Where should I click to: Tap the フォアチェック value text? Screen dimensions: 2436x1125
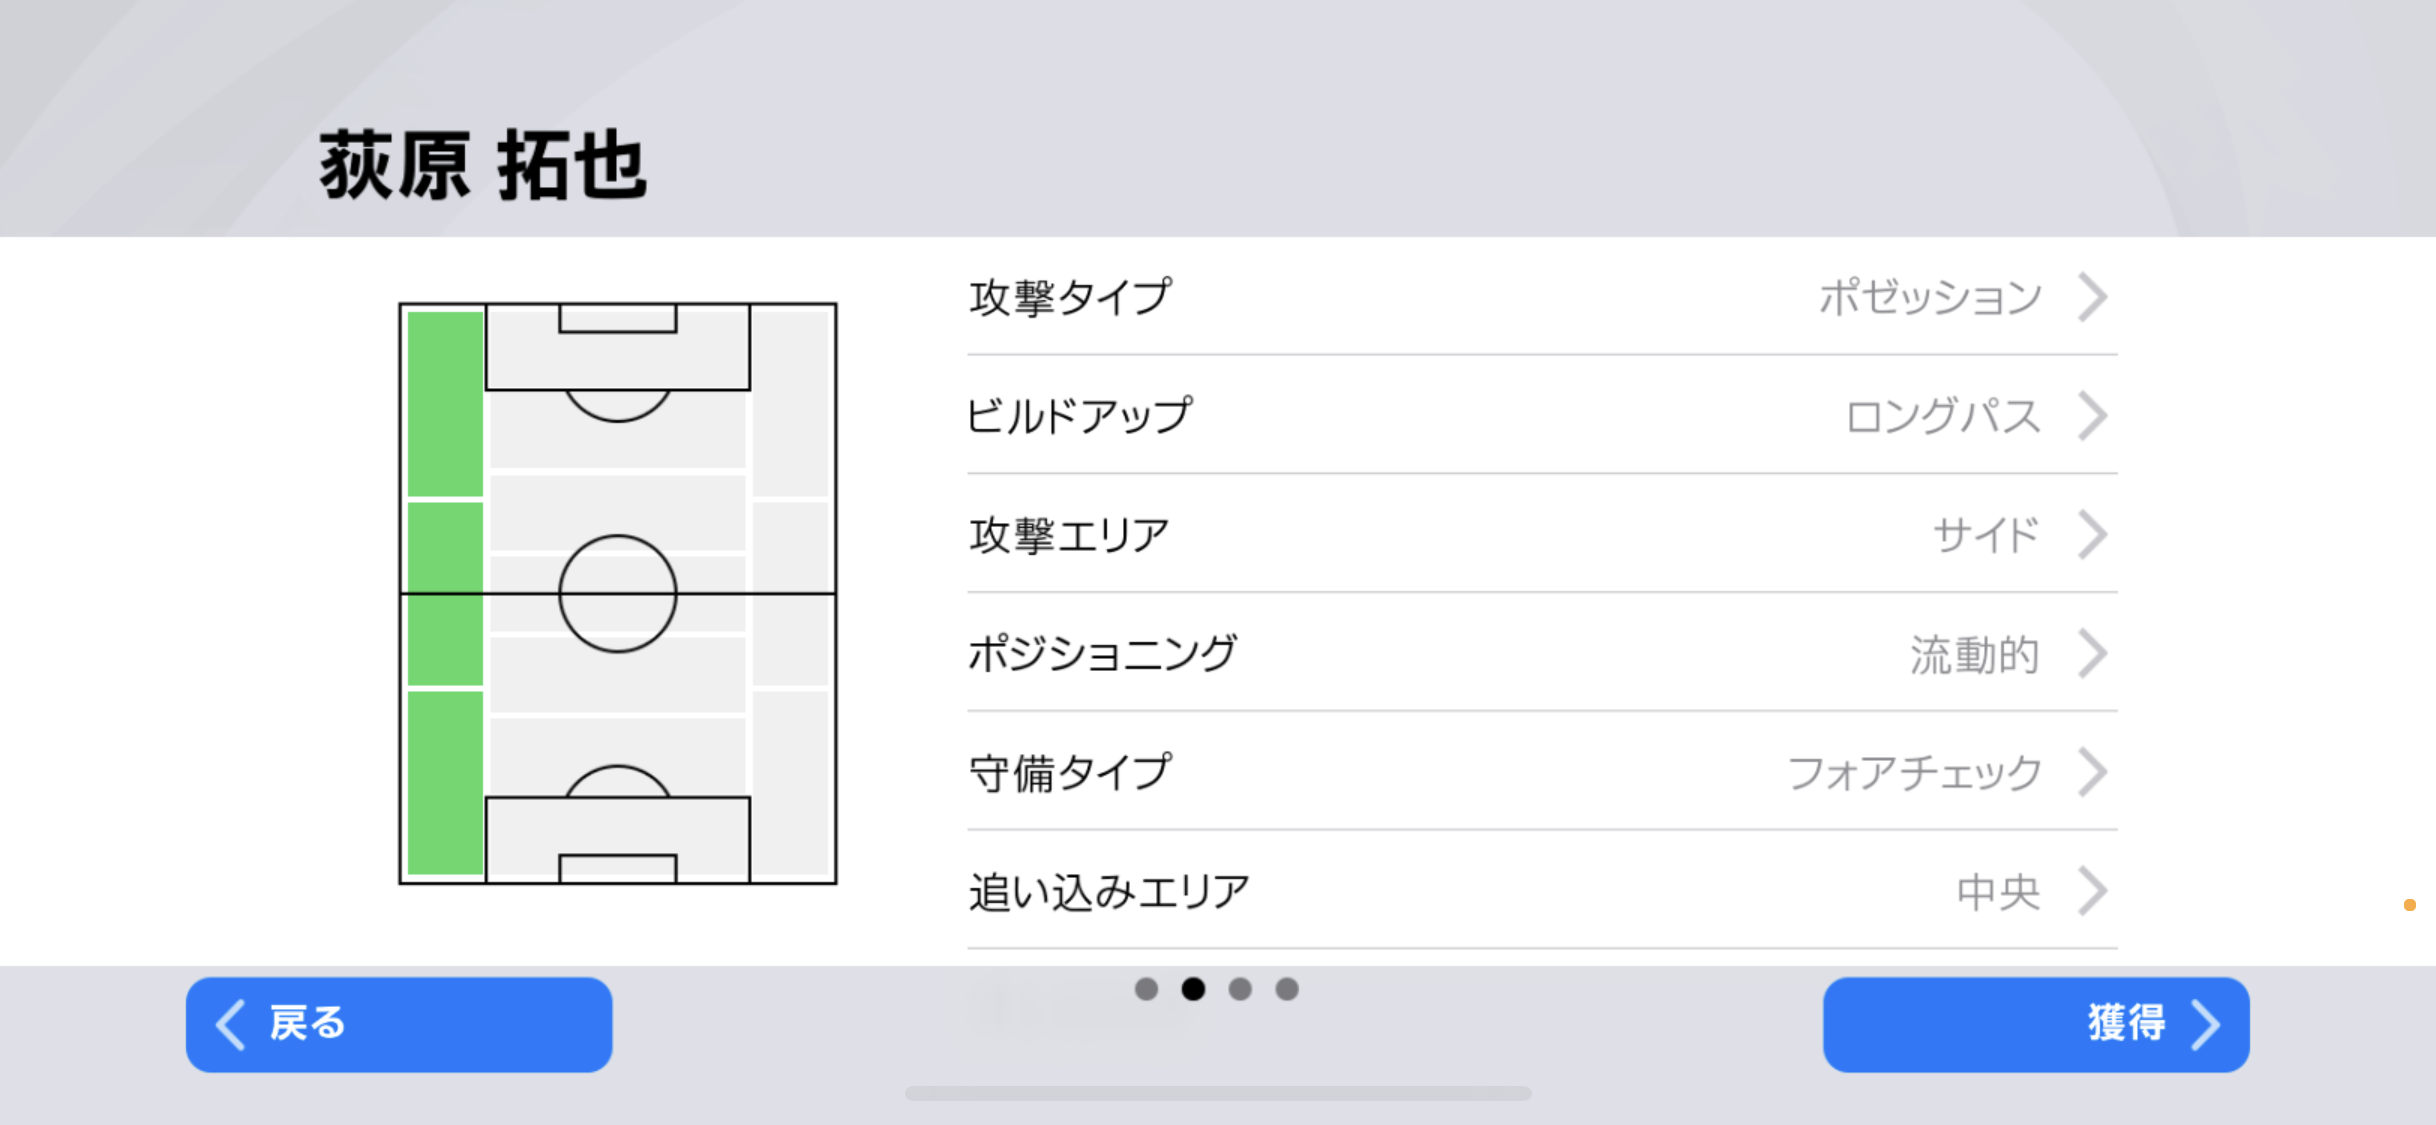[1914, 773]
